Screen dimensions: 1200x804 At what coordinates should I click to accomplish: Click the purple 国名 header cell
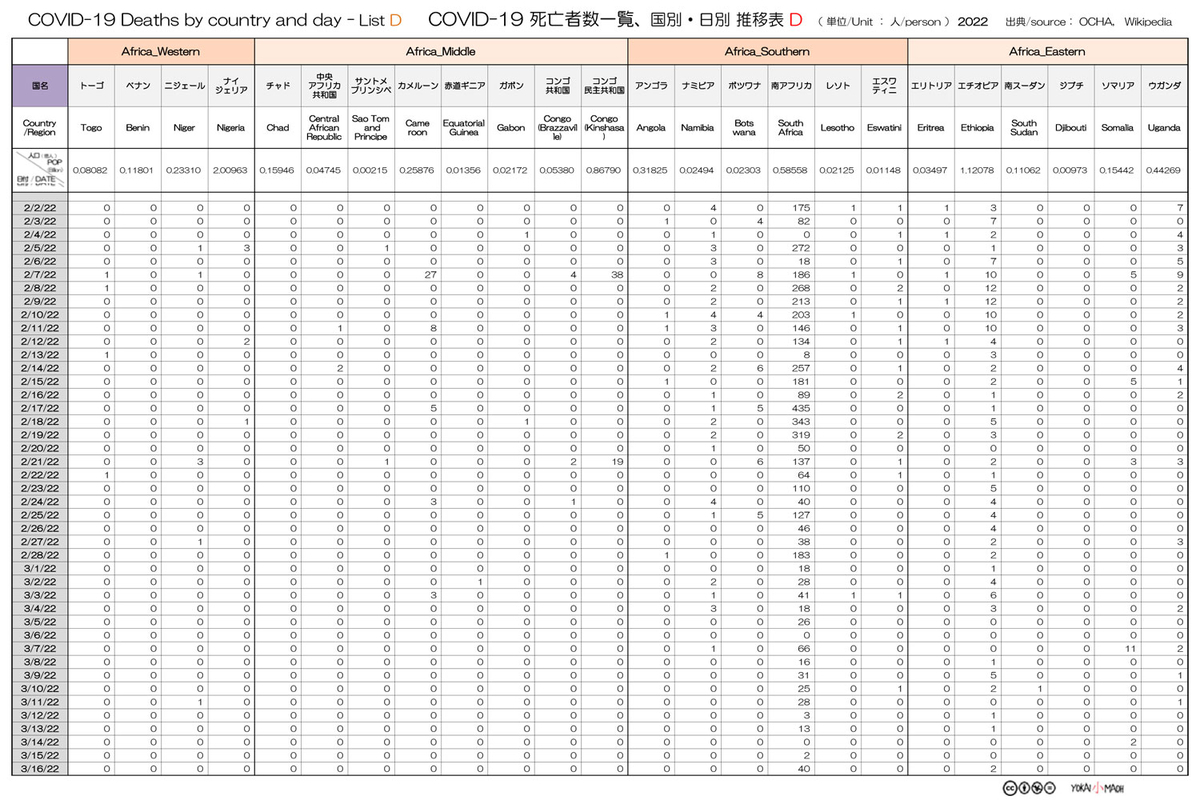pyautogui.click(x=40, y=87)
